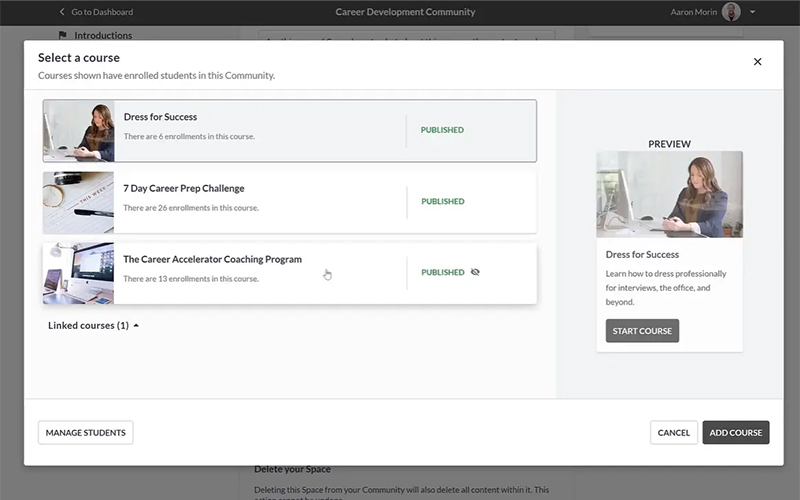800x500 pixels.
Task: Click the back arrow next to Go to Dashboard
Action: (x=62, y=12)
